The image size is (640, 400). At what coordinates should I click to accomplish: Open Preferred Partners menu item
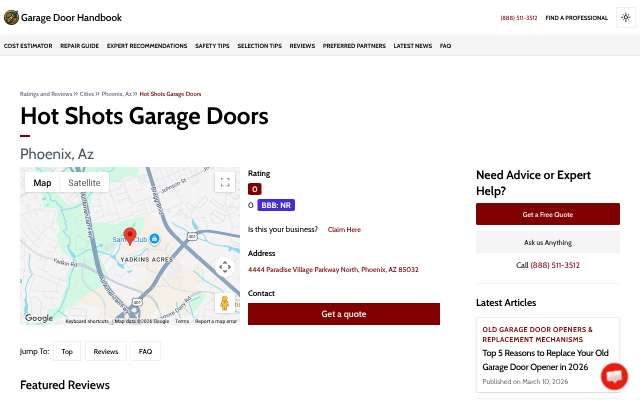pos(354,46)
